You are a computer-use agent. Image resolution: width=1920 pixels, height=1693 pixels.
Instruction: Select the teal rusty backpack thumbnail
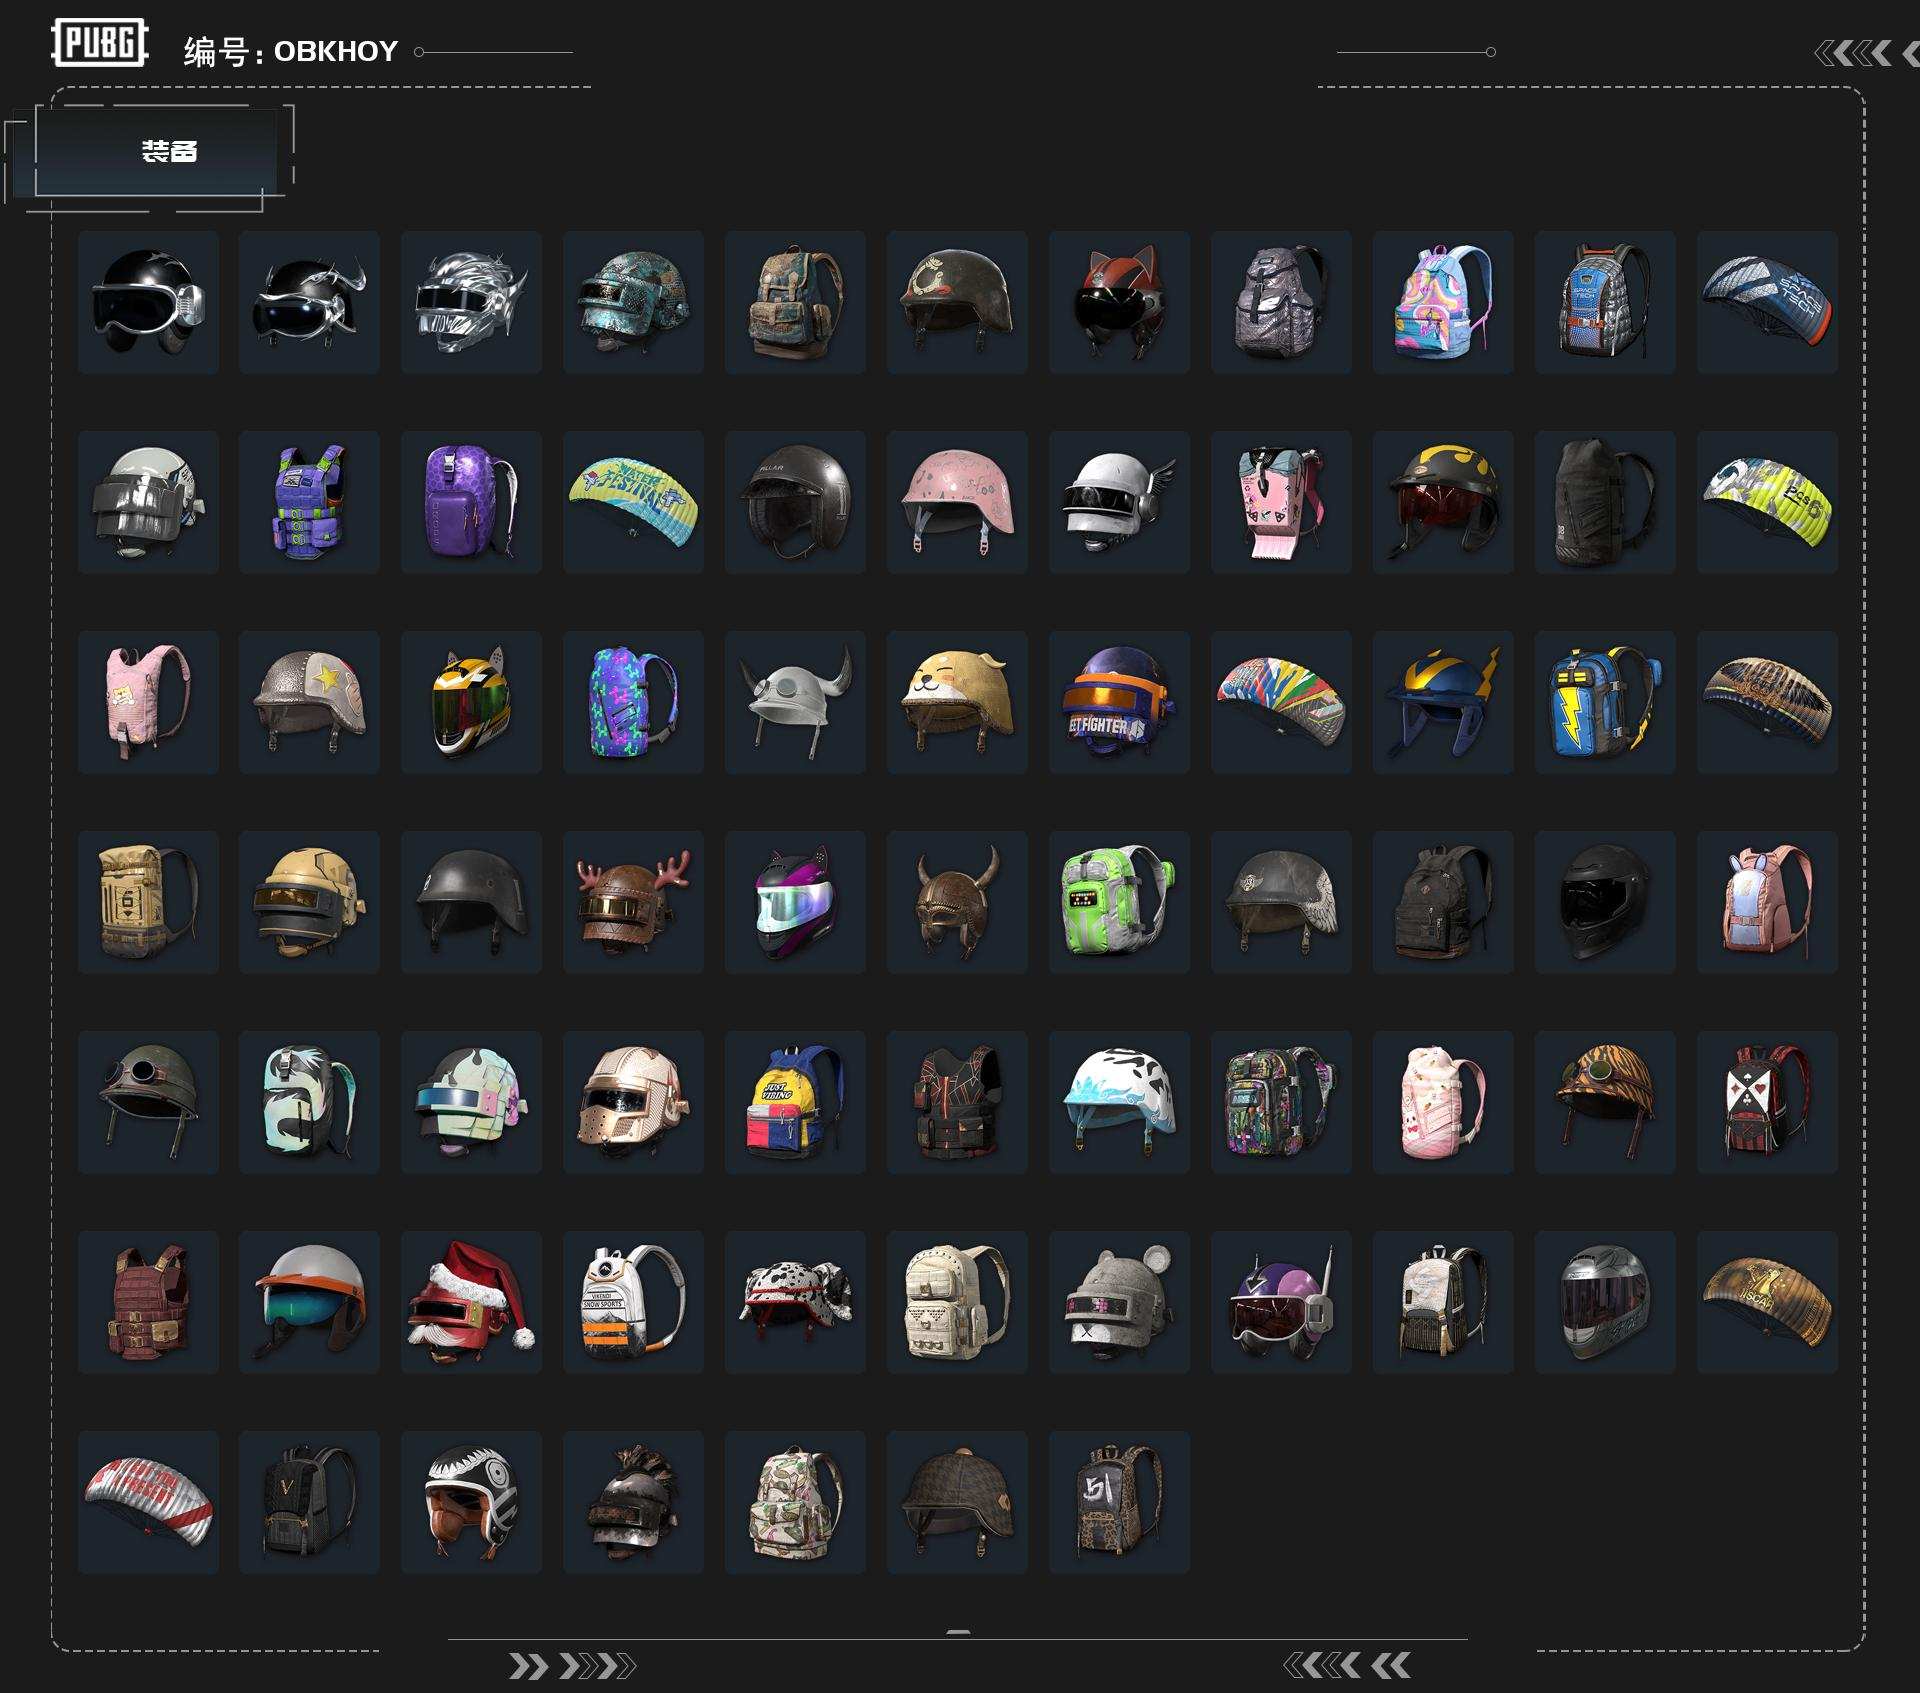(x=795, y=302)
